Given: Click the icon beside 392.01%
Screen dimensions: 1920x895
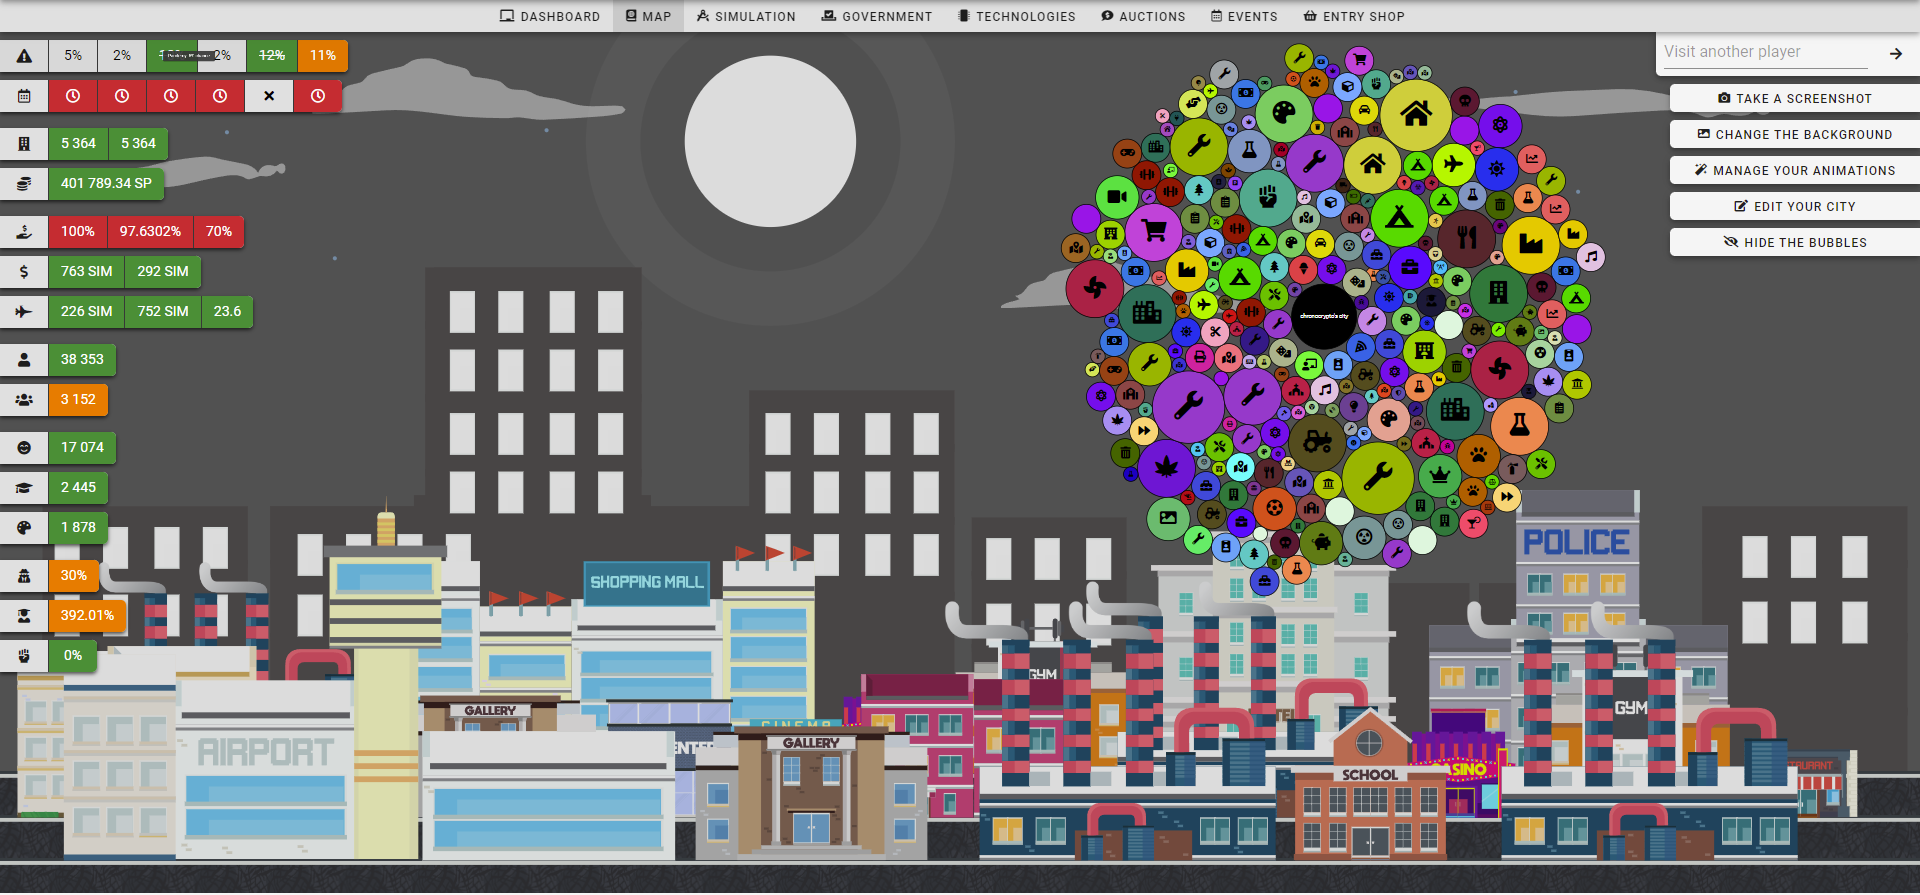Looking at the screenshot, I should click(x=24, y=616).
